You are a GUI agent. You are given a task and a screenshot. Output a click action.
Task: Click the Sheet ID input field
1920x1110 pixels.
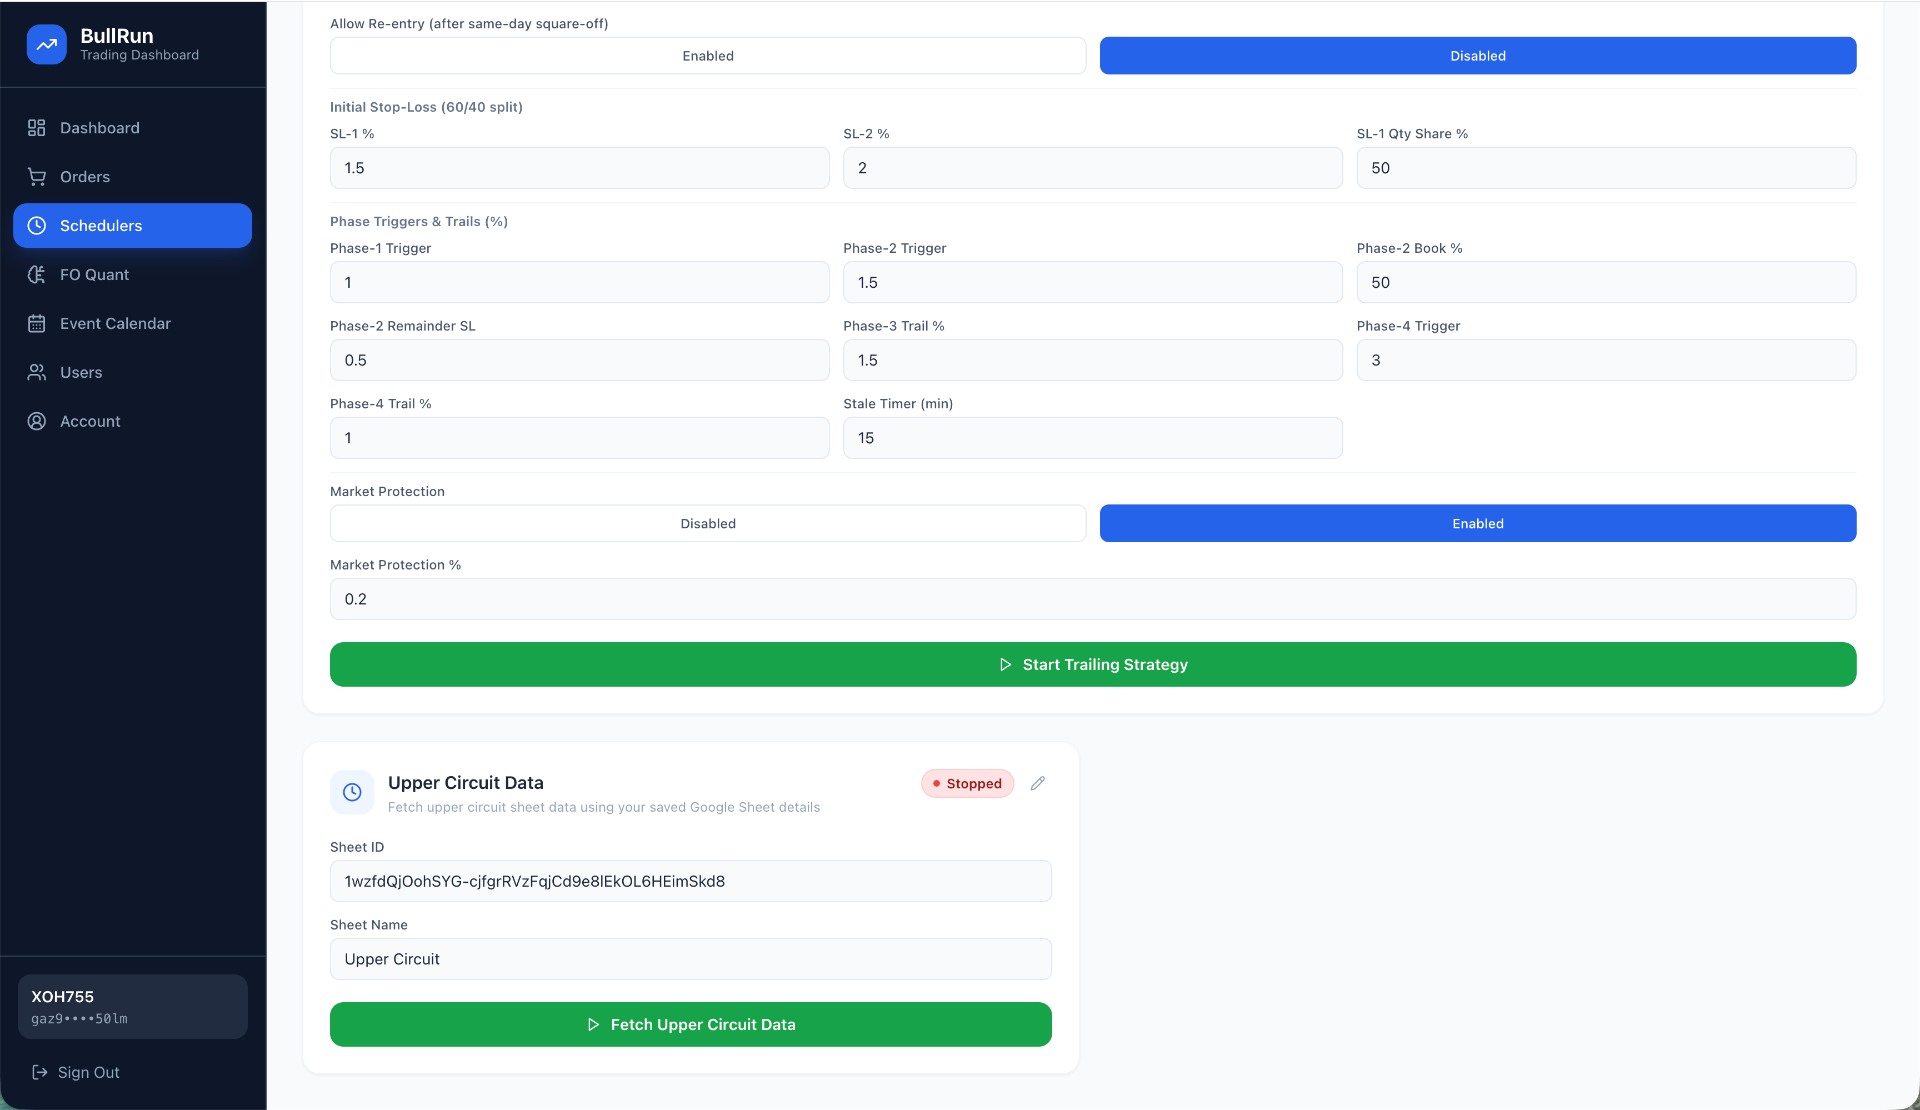(x=691, y=881)
